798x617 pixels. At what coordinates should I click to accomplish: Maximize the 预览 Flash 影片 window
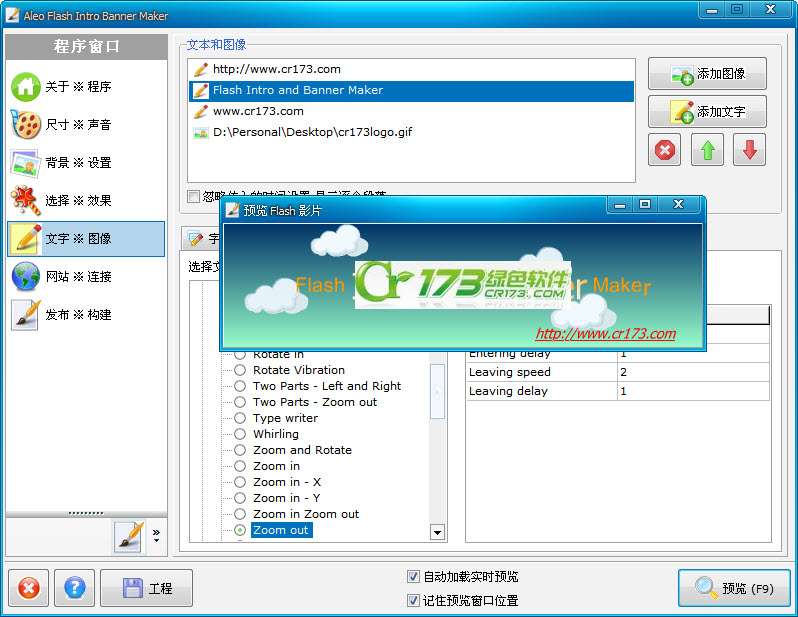click(x=645, y=205)
